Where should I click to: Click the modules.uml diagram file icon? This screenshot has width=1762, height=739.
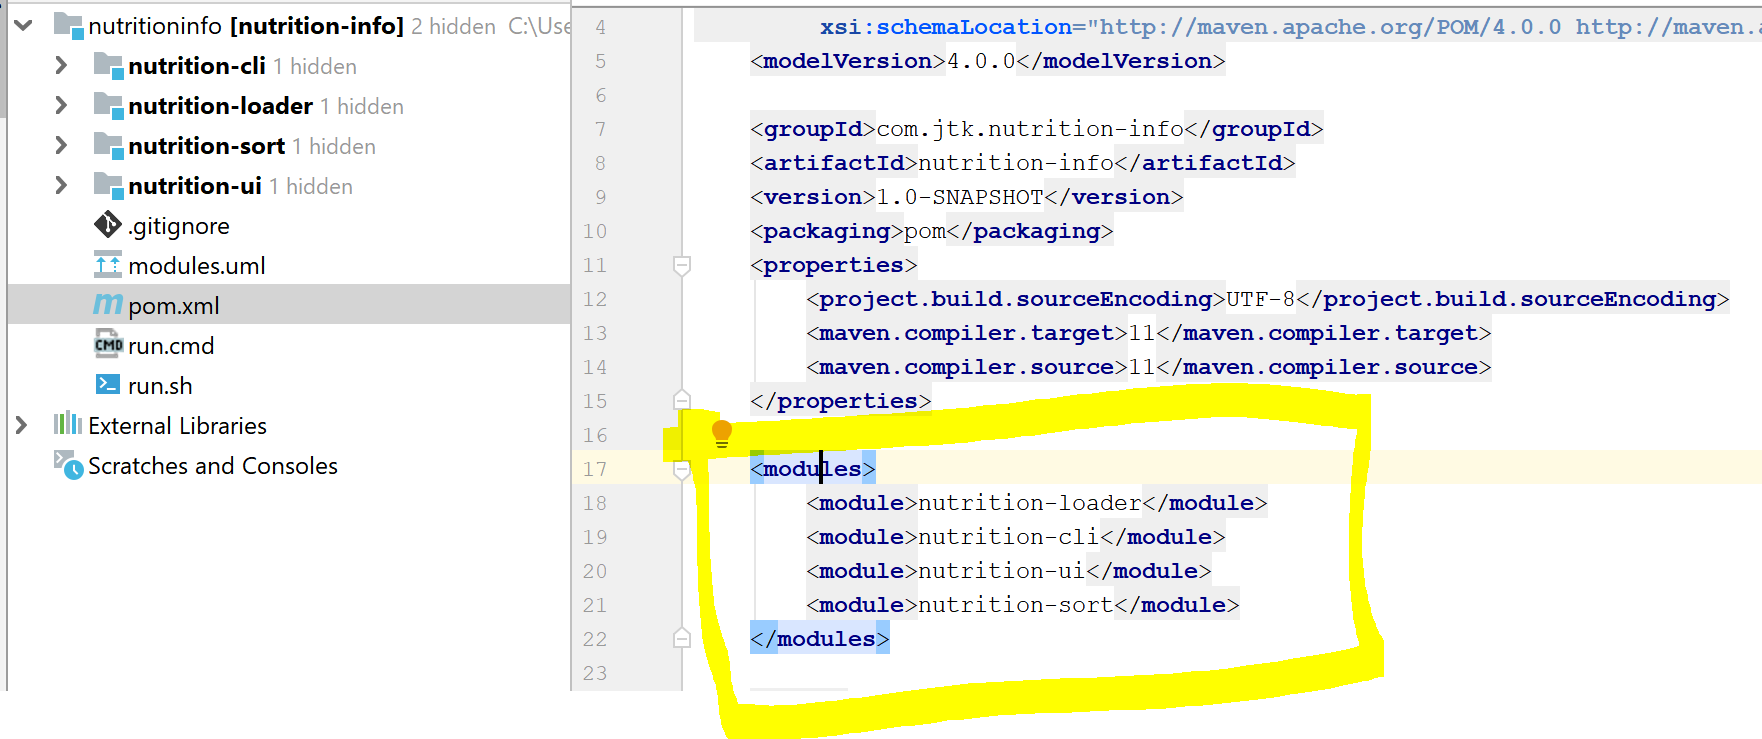[108, 265]
